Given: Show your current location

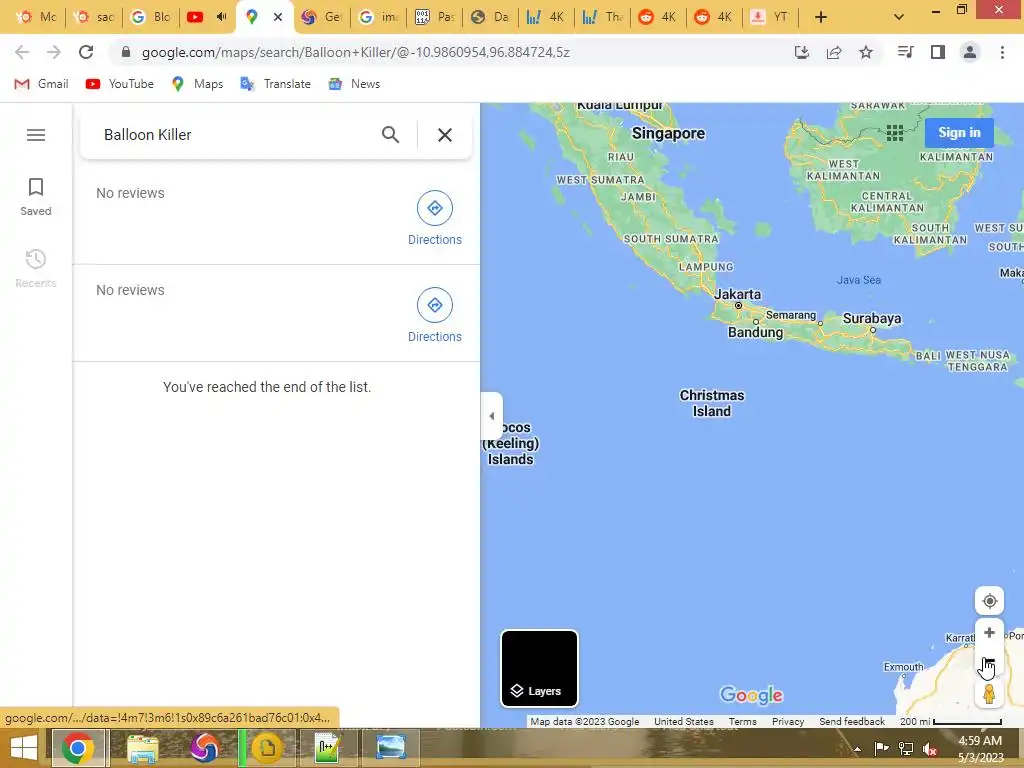Looking at the screenshot, I should (989, 601).
